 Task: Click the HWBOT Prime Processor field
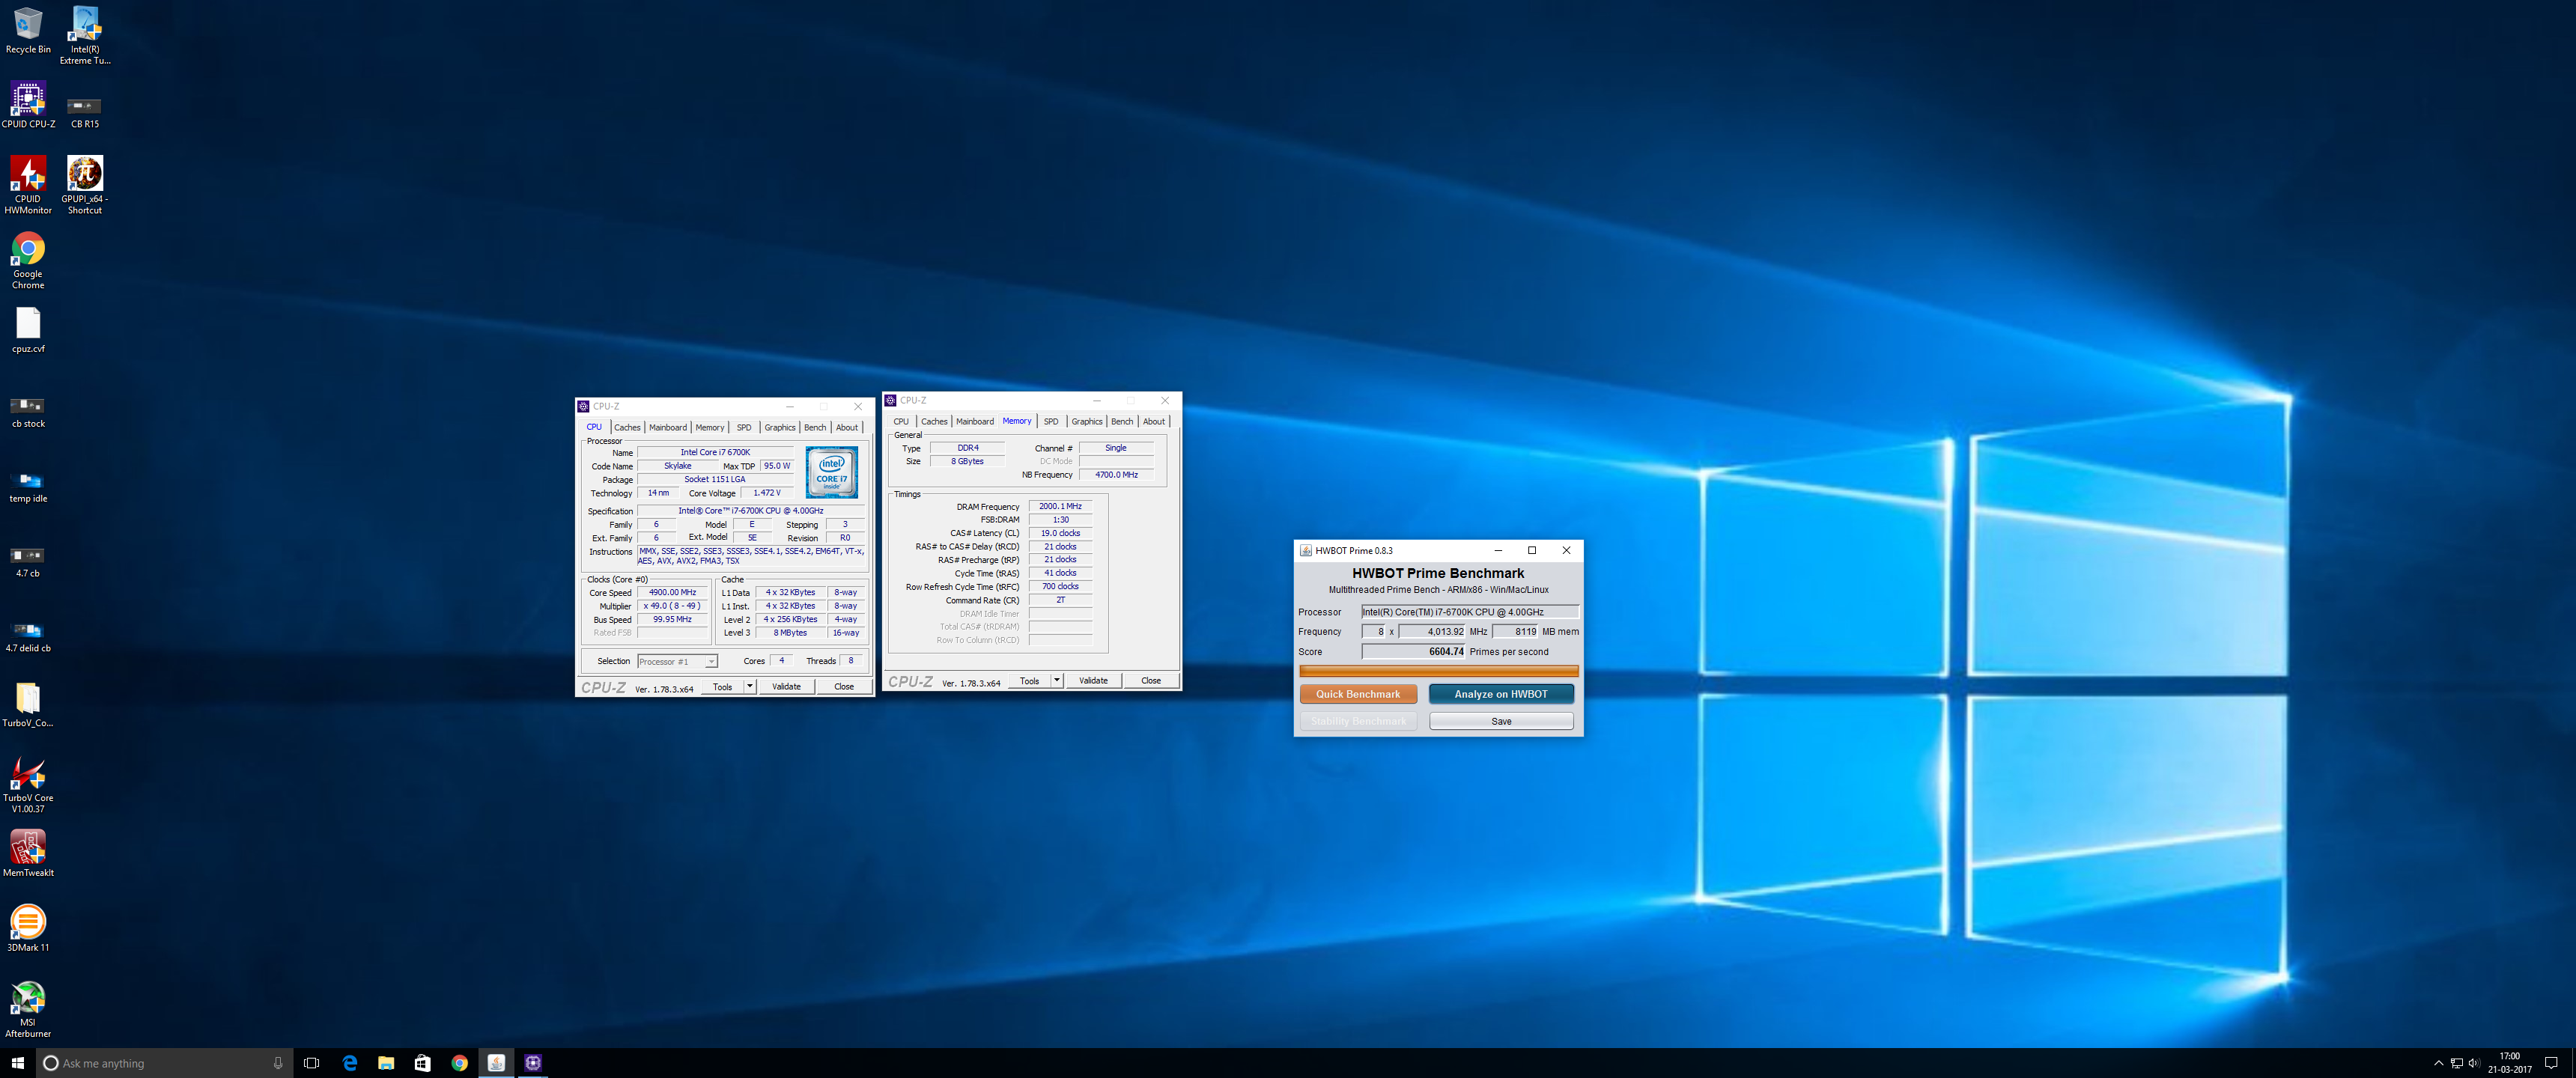pyautogui.click(x=1469, y=612)
